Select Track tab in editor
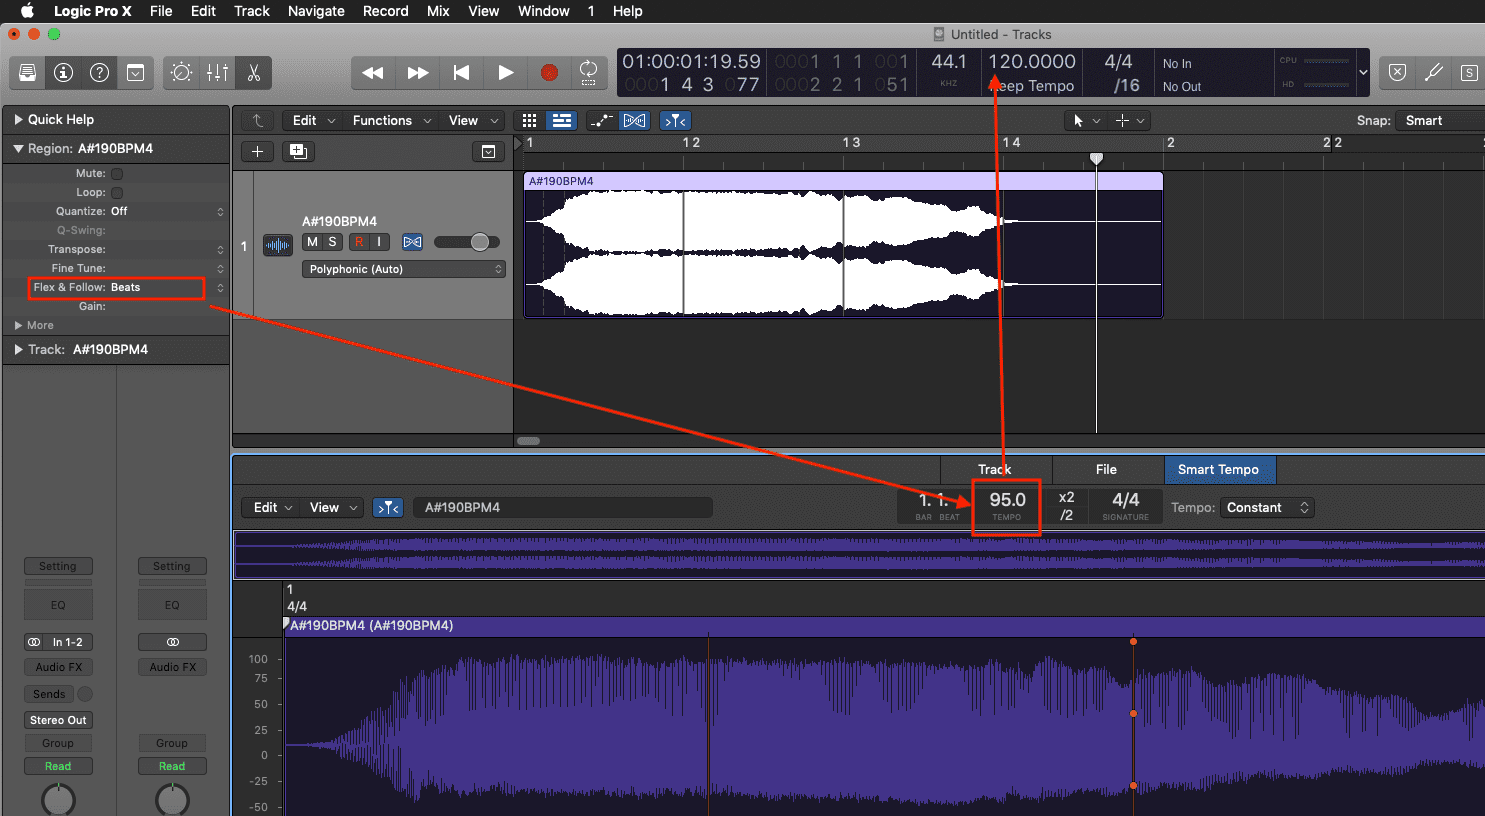Viewport: 1485px width, 816px height. (x=995, y=470)
